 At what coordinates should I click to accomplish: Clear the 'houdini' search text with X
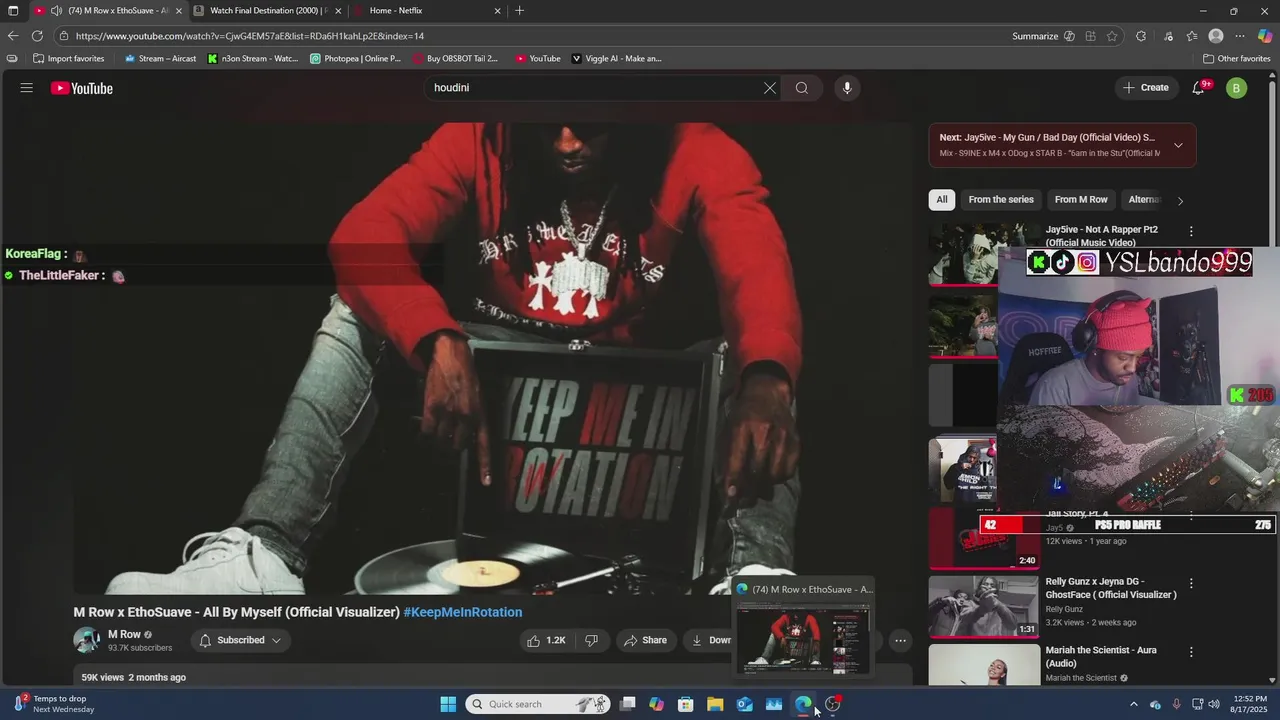[770, 88]
